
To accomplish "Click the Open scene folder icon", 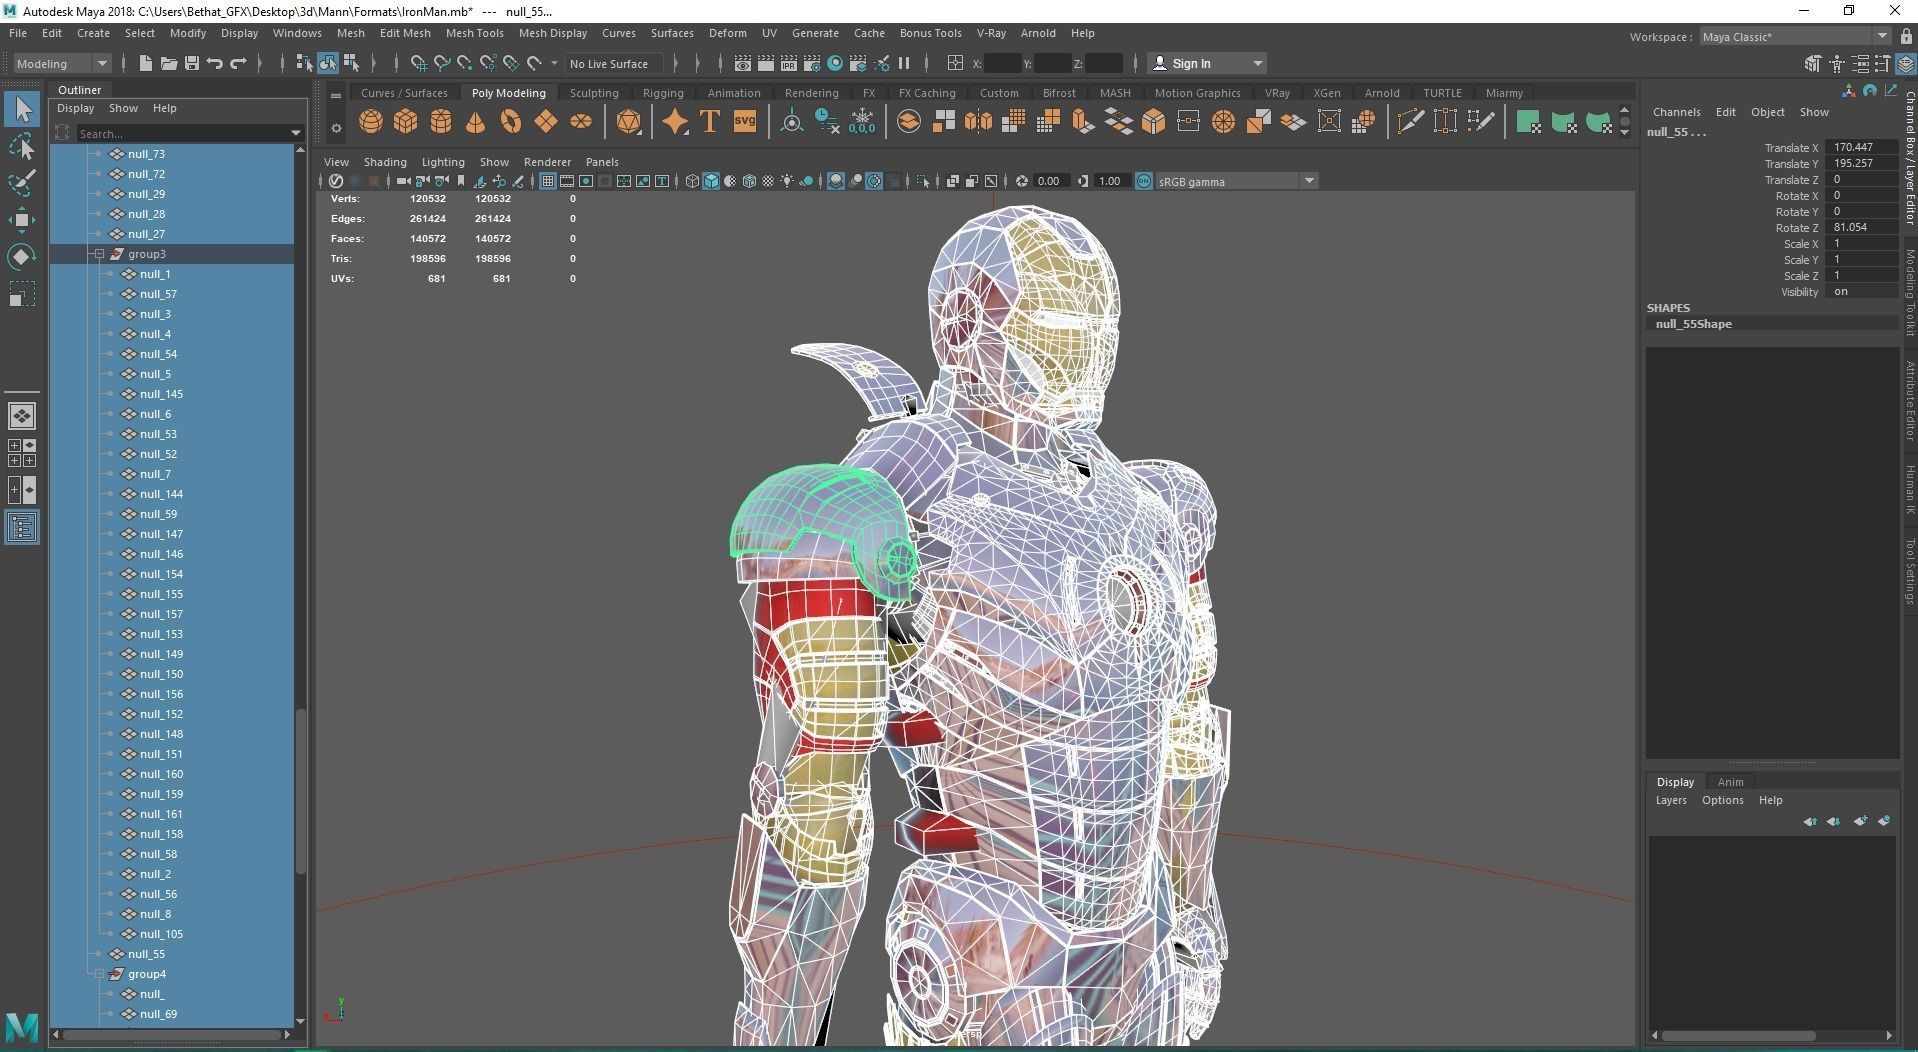I will point(169,63).
